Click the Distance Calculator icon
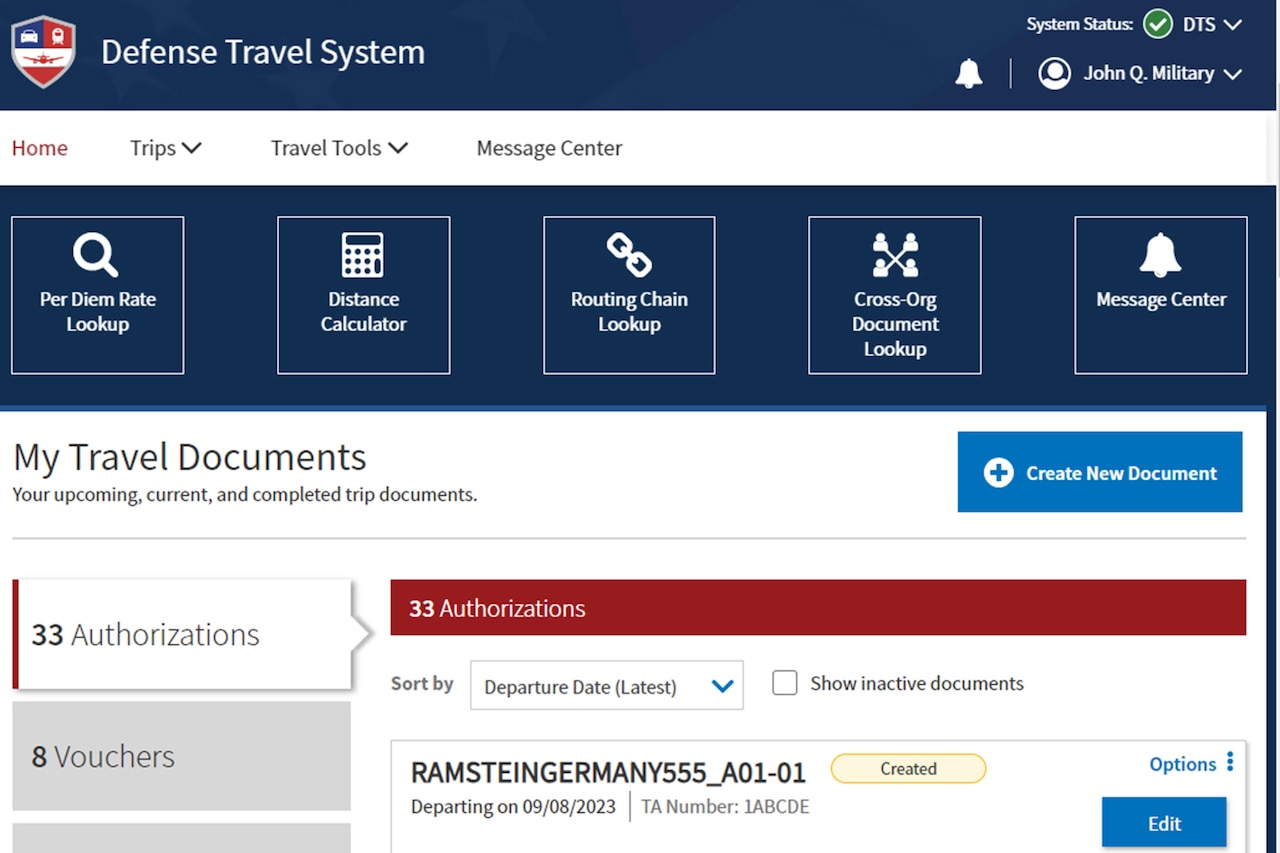This screenshot has width=1280, height=853. click(363, 254)
